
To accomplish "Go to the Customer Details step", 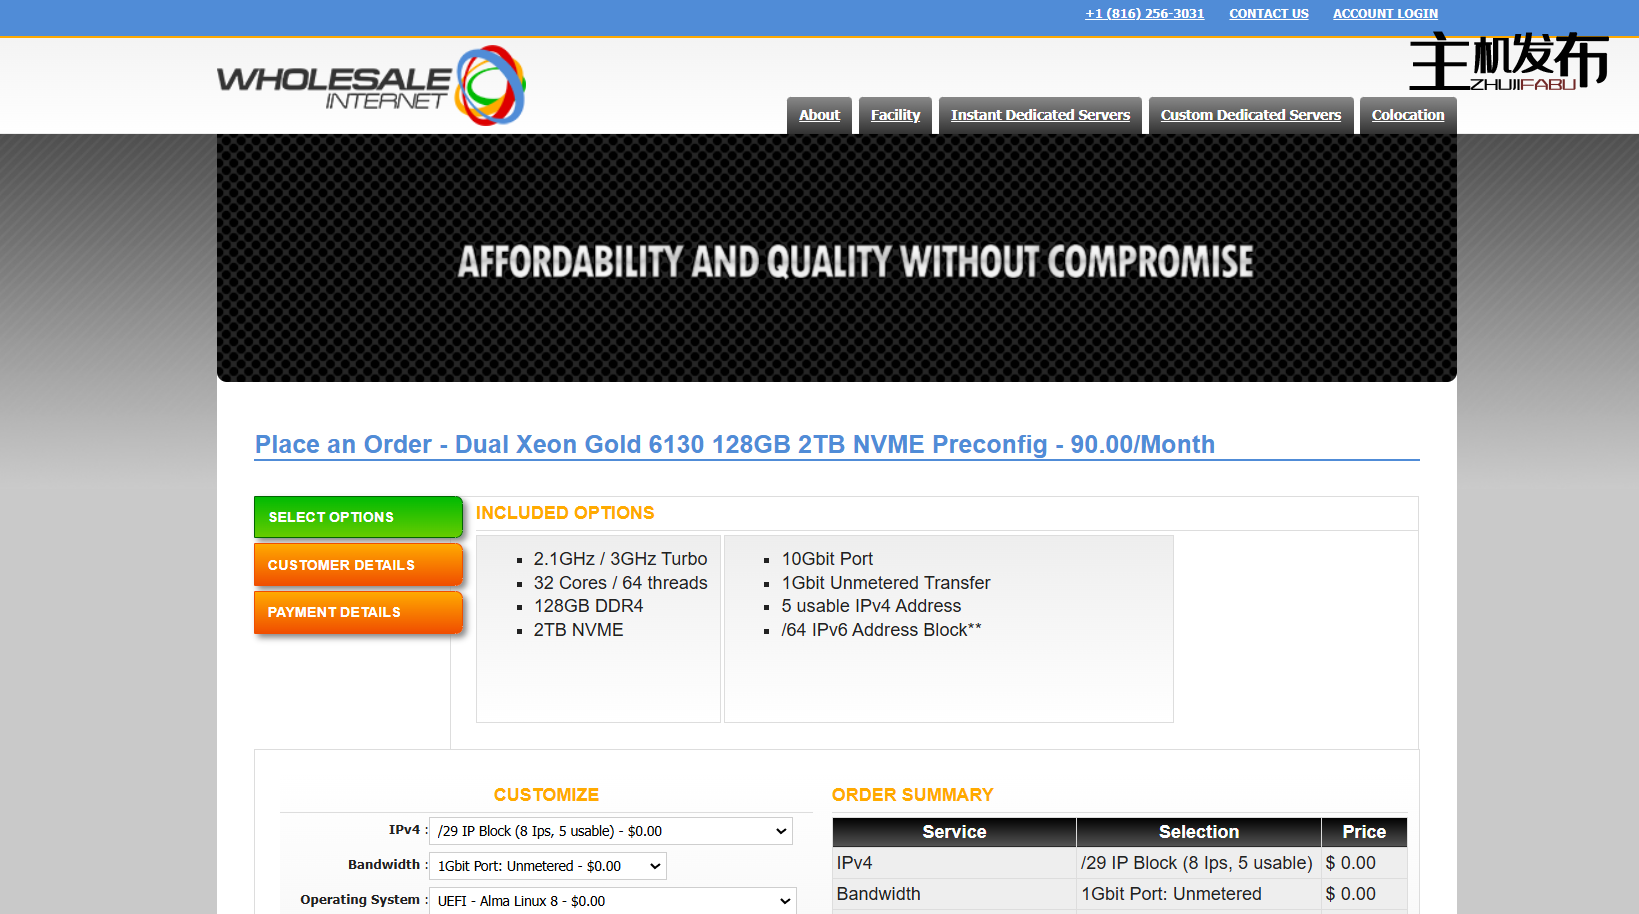I will (357, 565).
